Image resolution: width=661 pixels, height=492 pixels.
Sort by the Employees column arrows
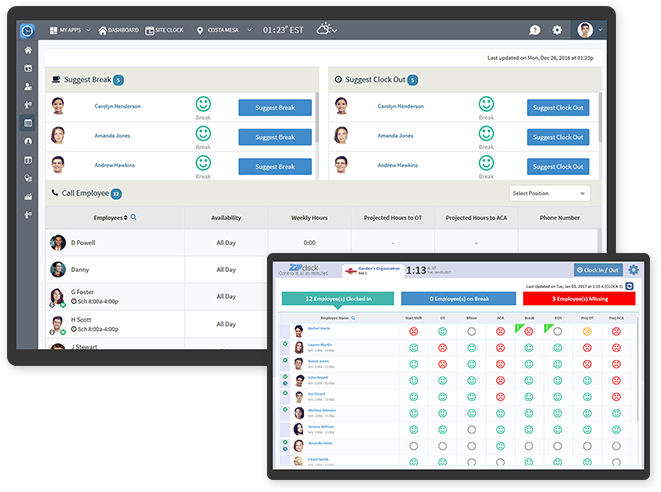[x=126, y=218]
